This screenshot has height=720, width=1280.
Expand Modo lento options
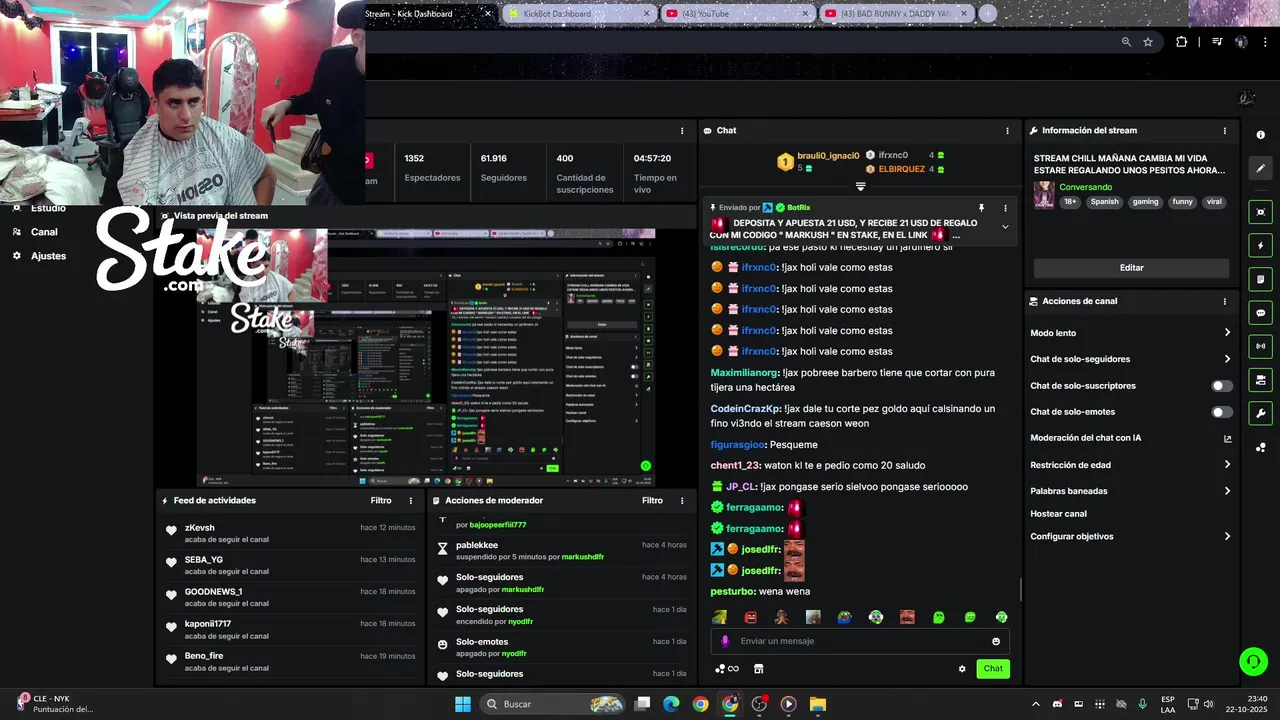(1227, 333)
